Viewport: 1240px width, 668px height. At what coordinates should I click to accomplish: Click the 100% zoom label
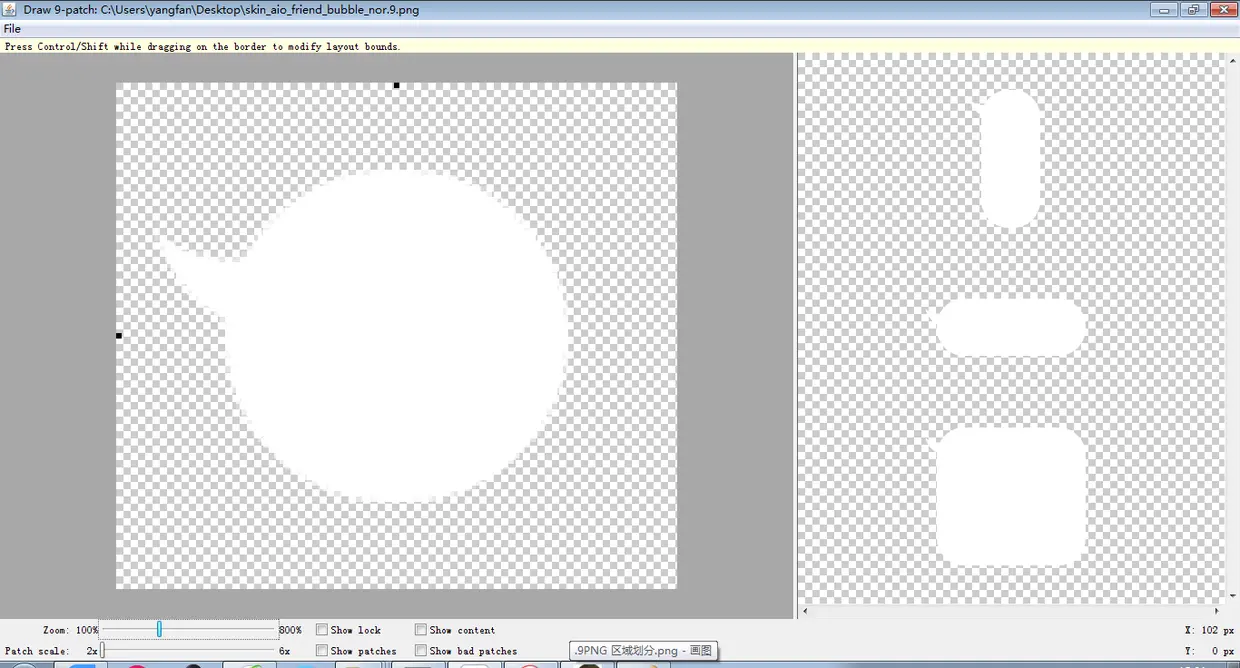pyautogui.click(x=86, y=629)
